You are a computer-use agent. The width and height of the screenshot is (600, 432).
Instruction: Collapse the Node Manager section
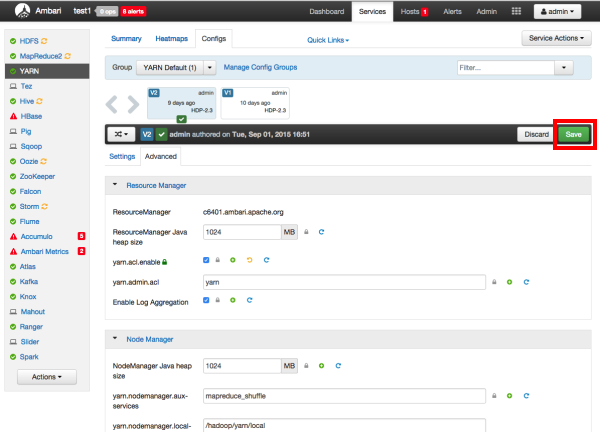115,338
